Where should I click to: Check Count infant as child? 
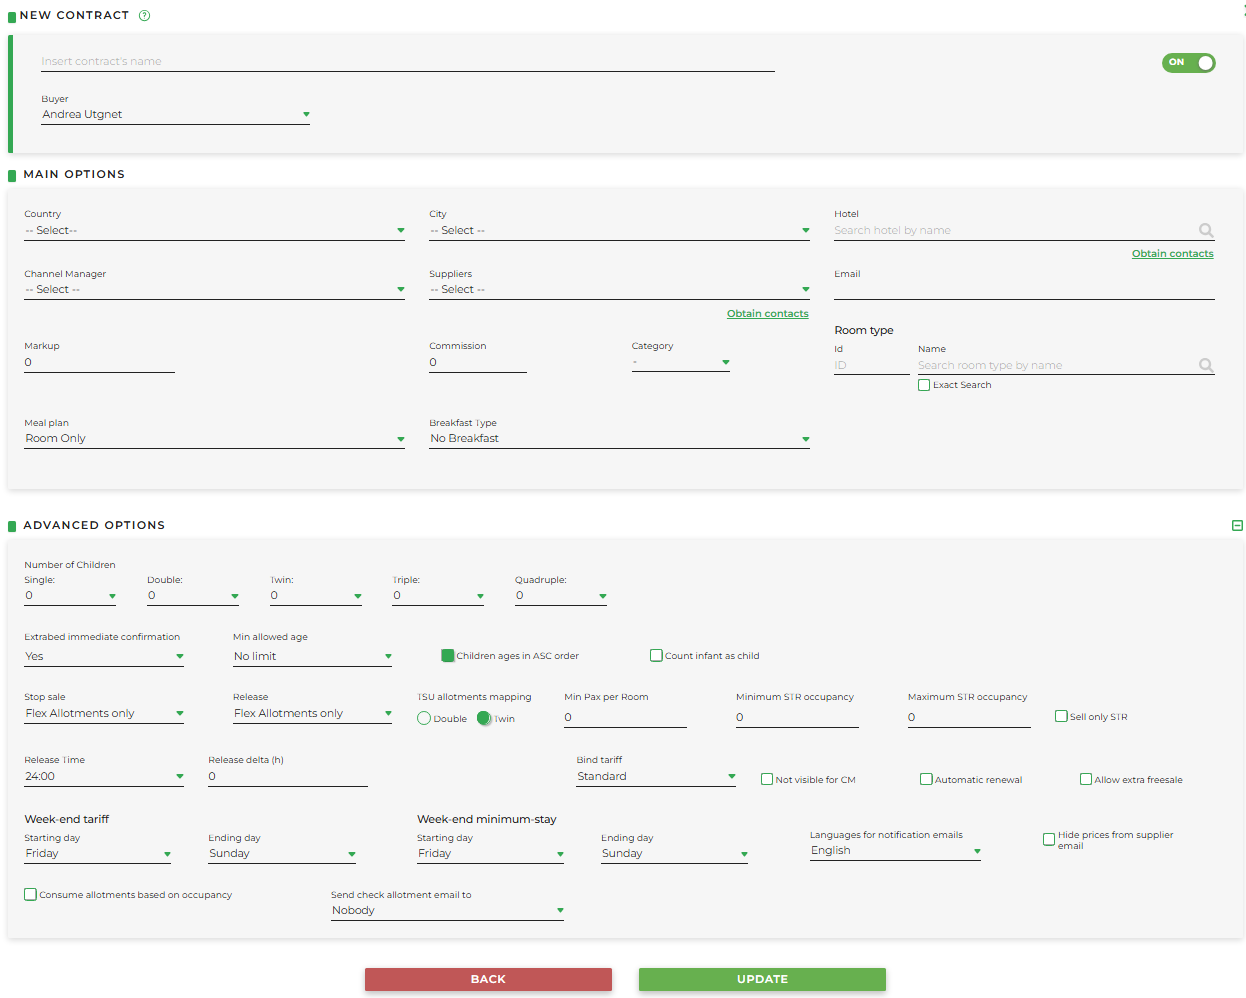pos(656,656)
